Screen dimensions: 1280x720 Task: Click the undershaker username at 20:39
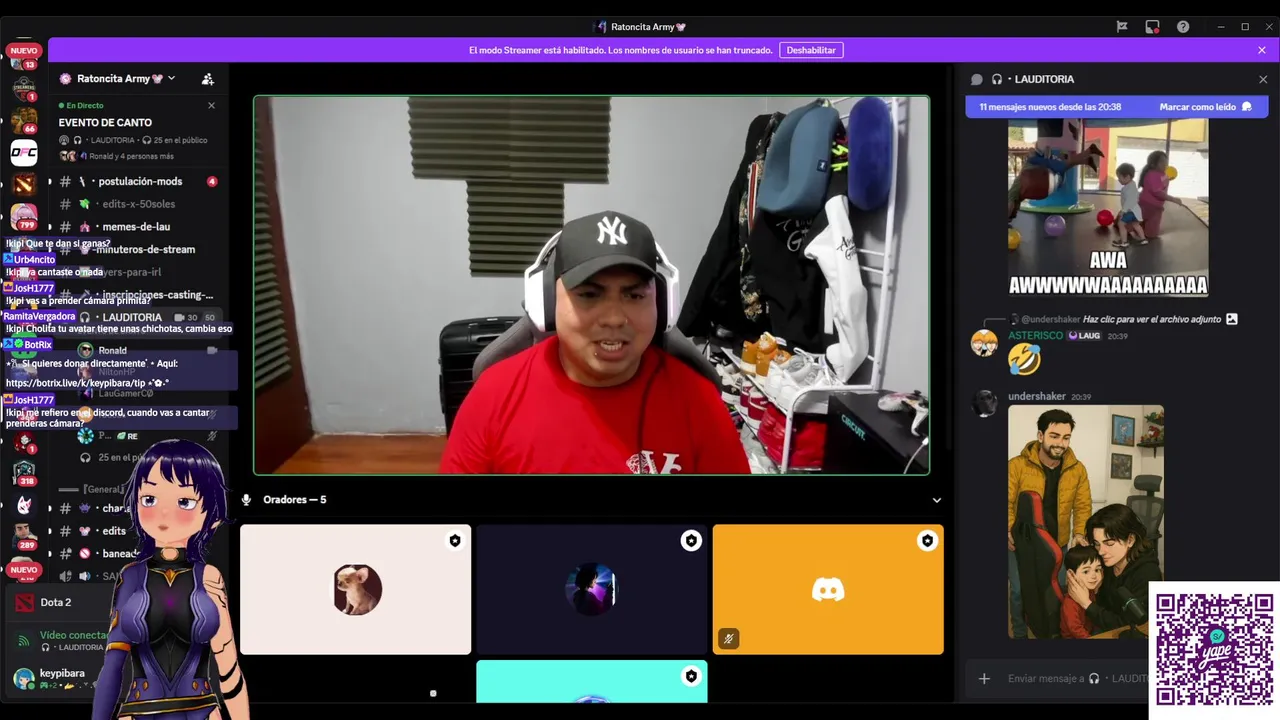pos(1037,397)
